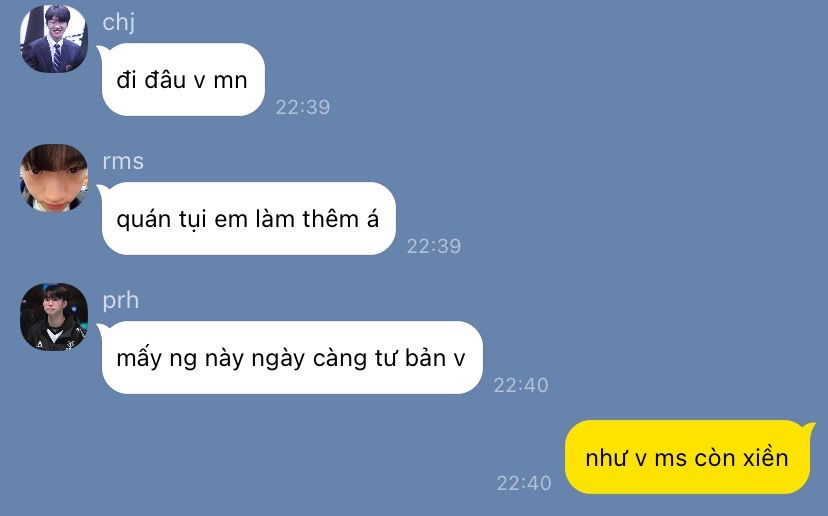Click the sender name prh
This screenshot has width=828, height=516.
121,301
